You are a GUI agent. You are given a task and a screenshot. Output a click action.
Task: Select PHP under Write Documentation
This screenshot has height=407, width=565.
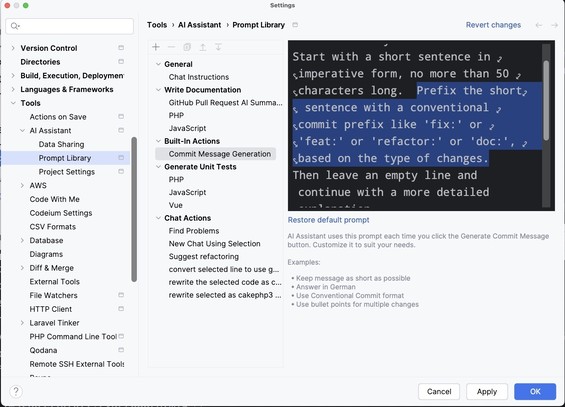pyautogui.click(x=176, y=115)
